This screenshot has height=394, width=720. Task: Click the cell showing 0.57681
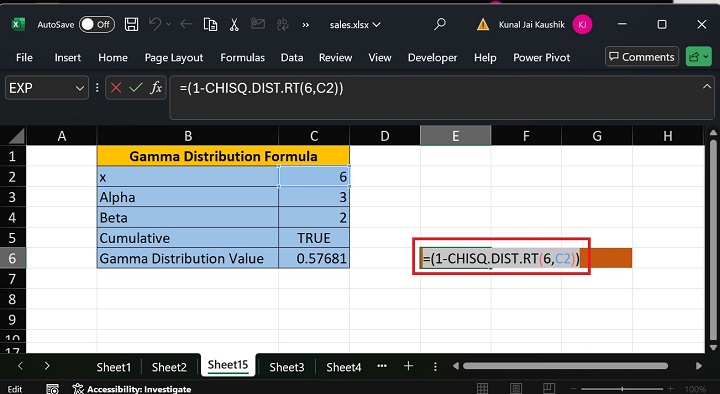[314, 258]
